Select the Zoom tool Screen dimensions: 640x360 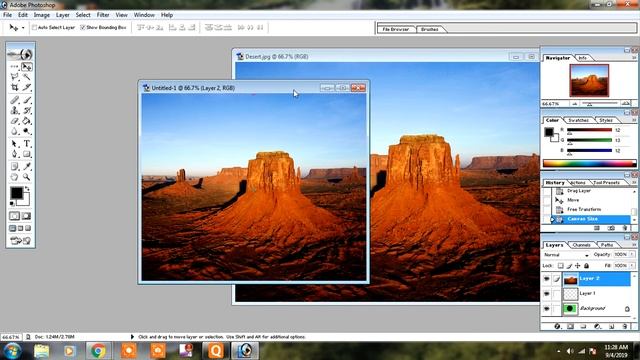pos(27,177)
